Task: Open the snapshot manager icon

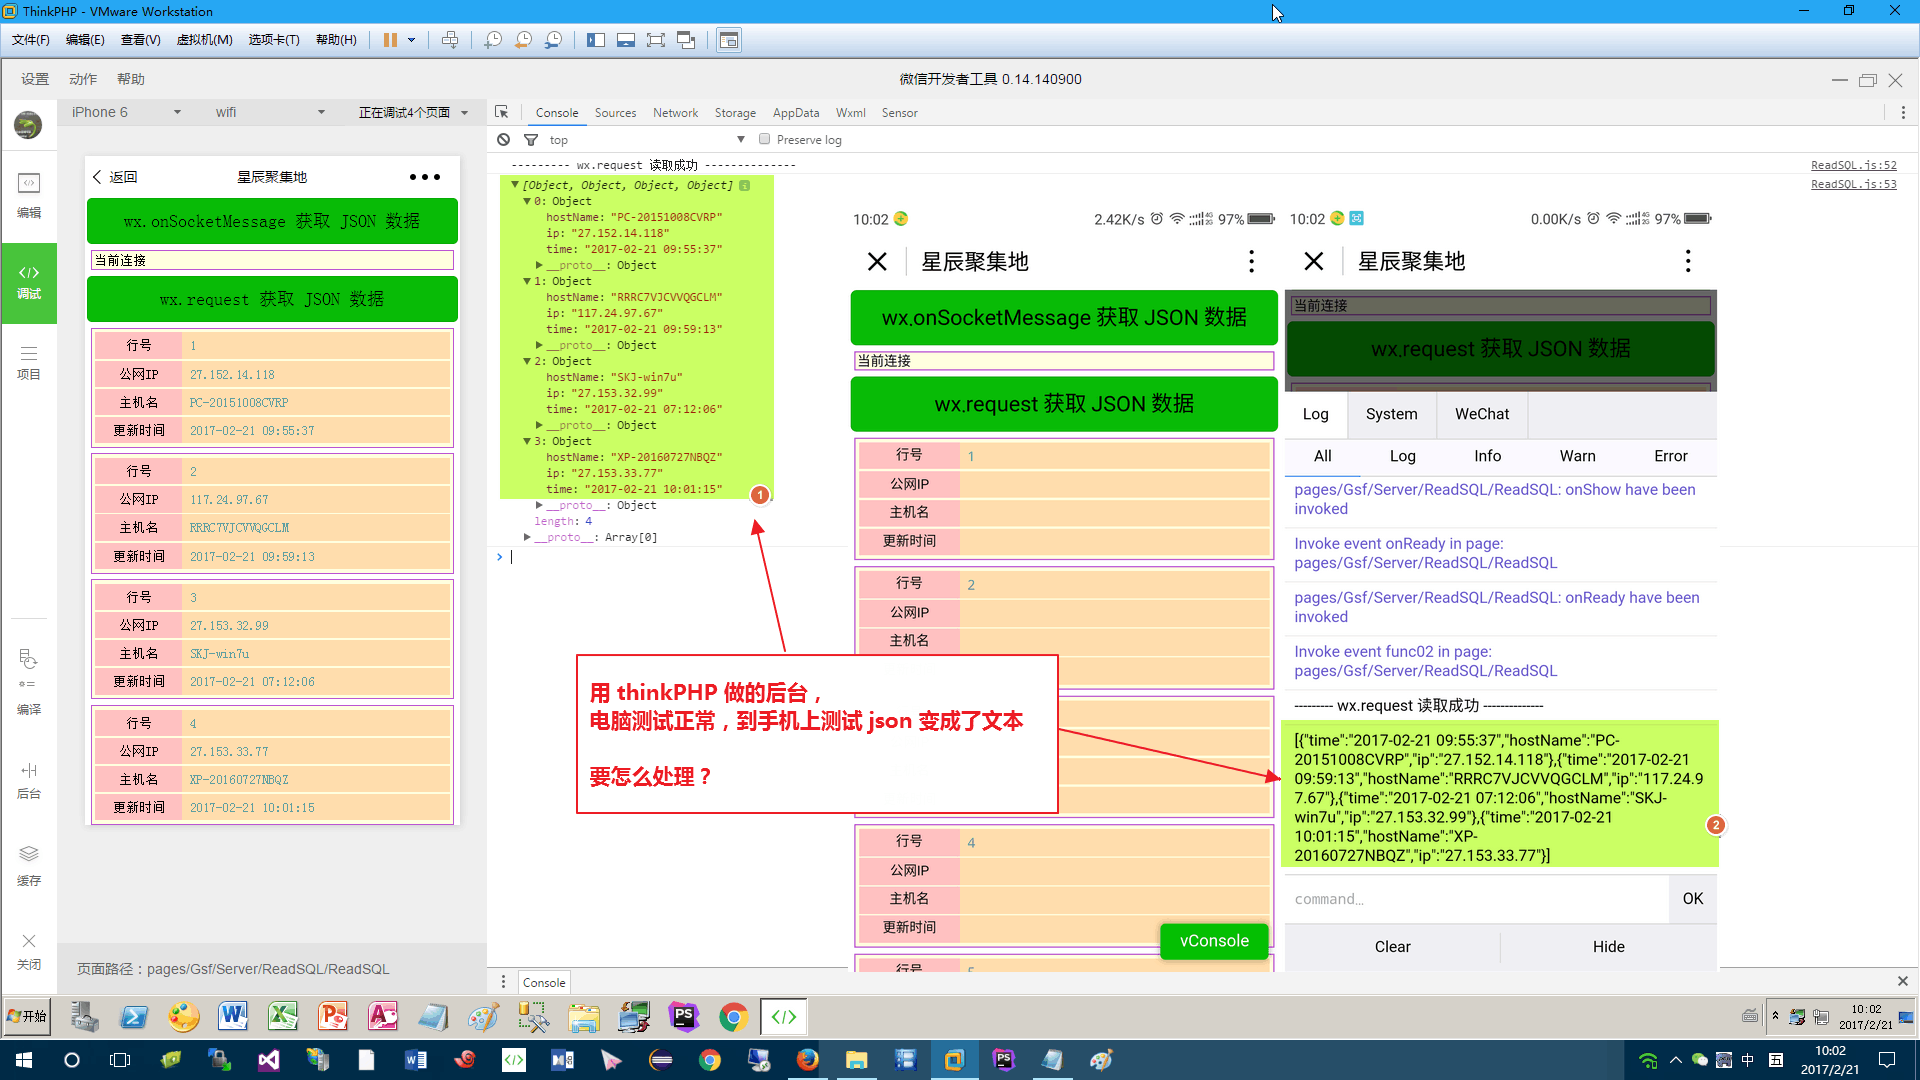Action: (553, 40)
